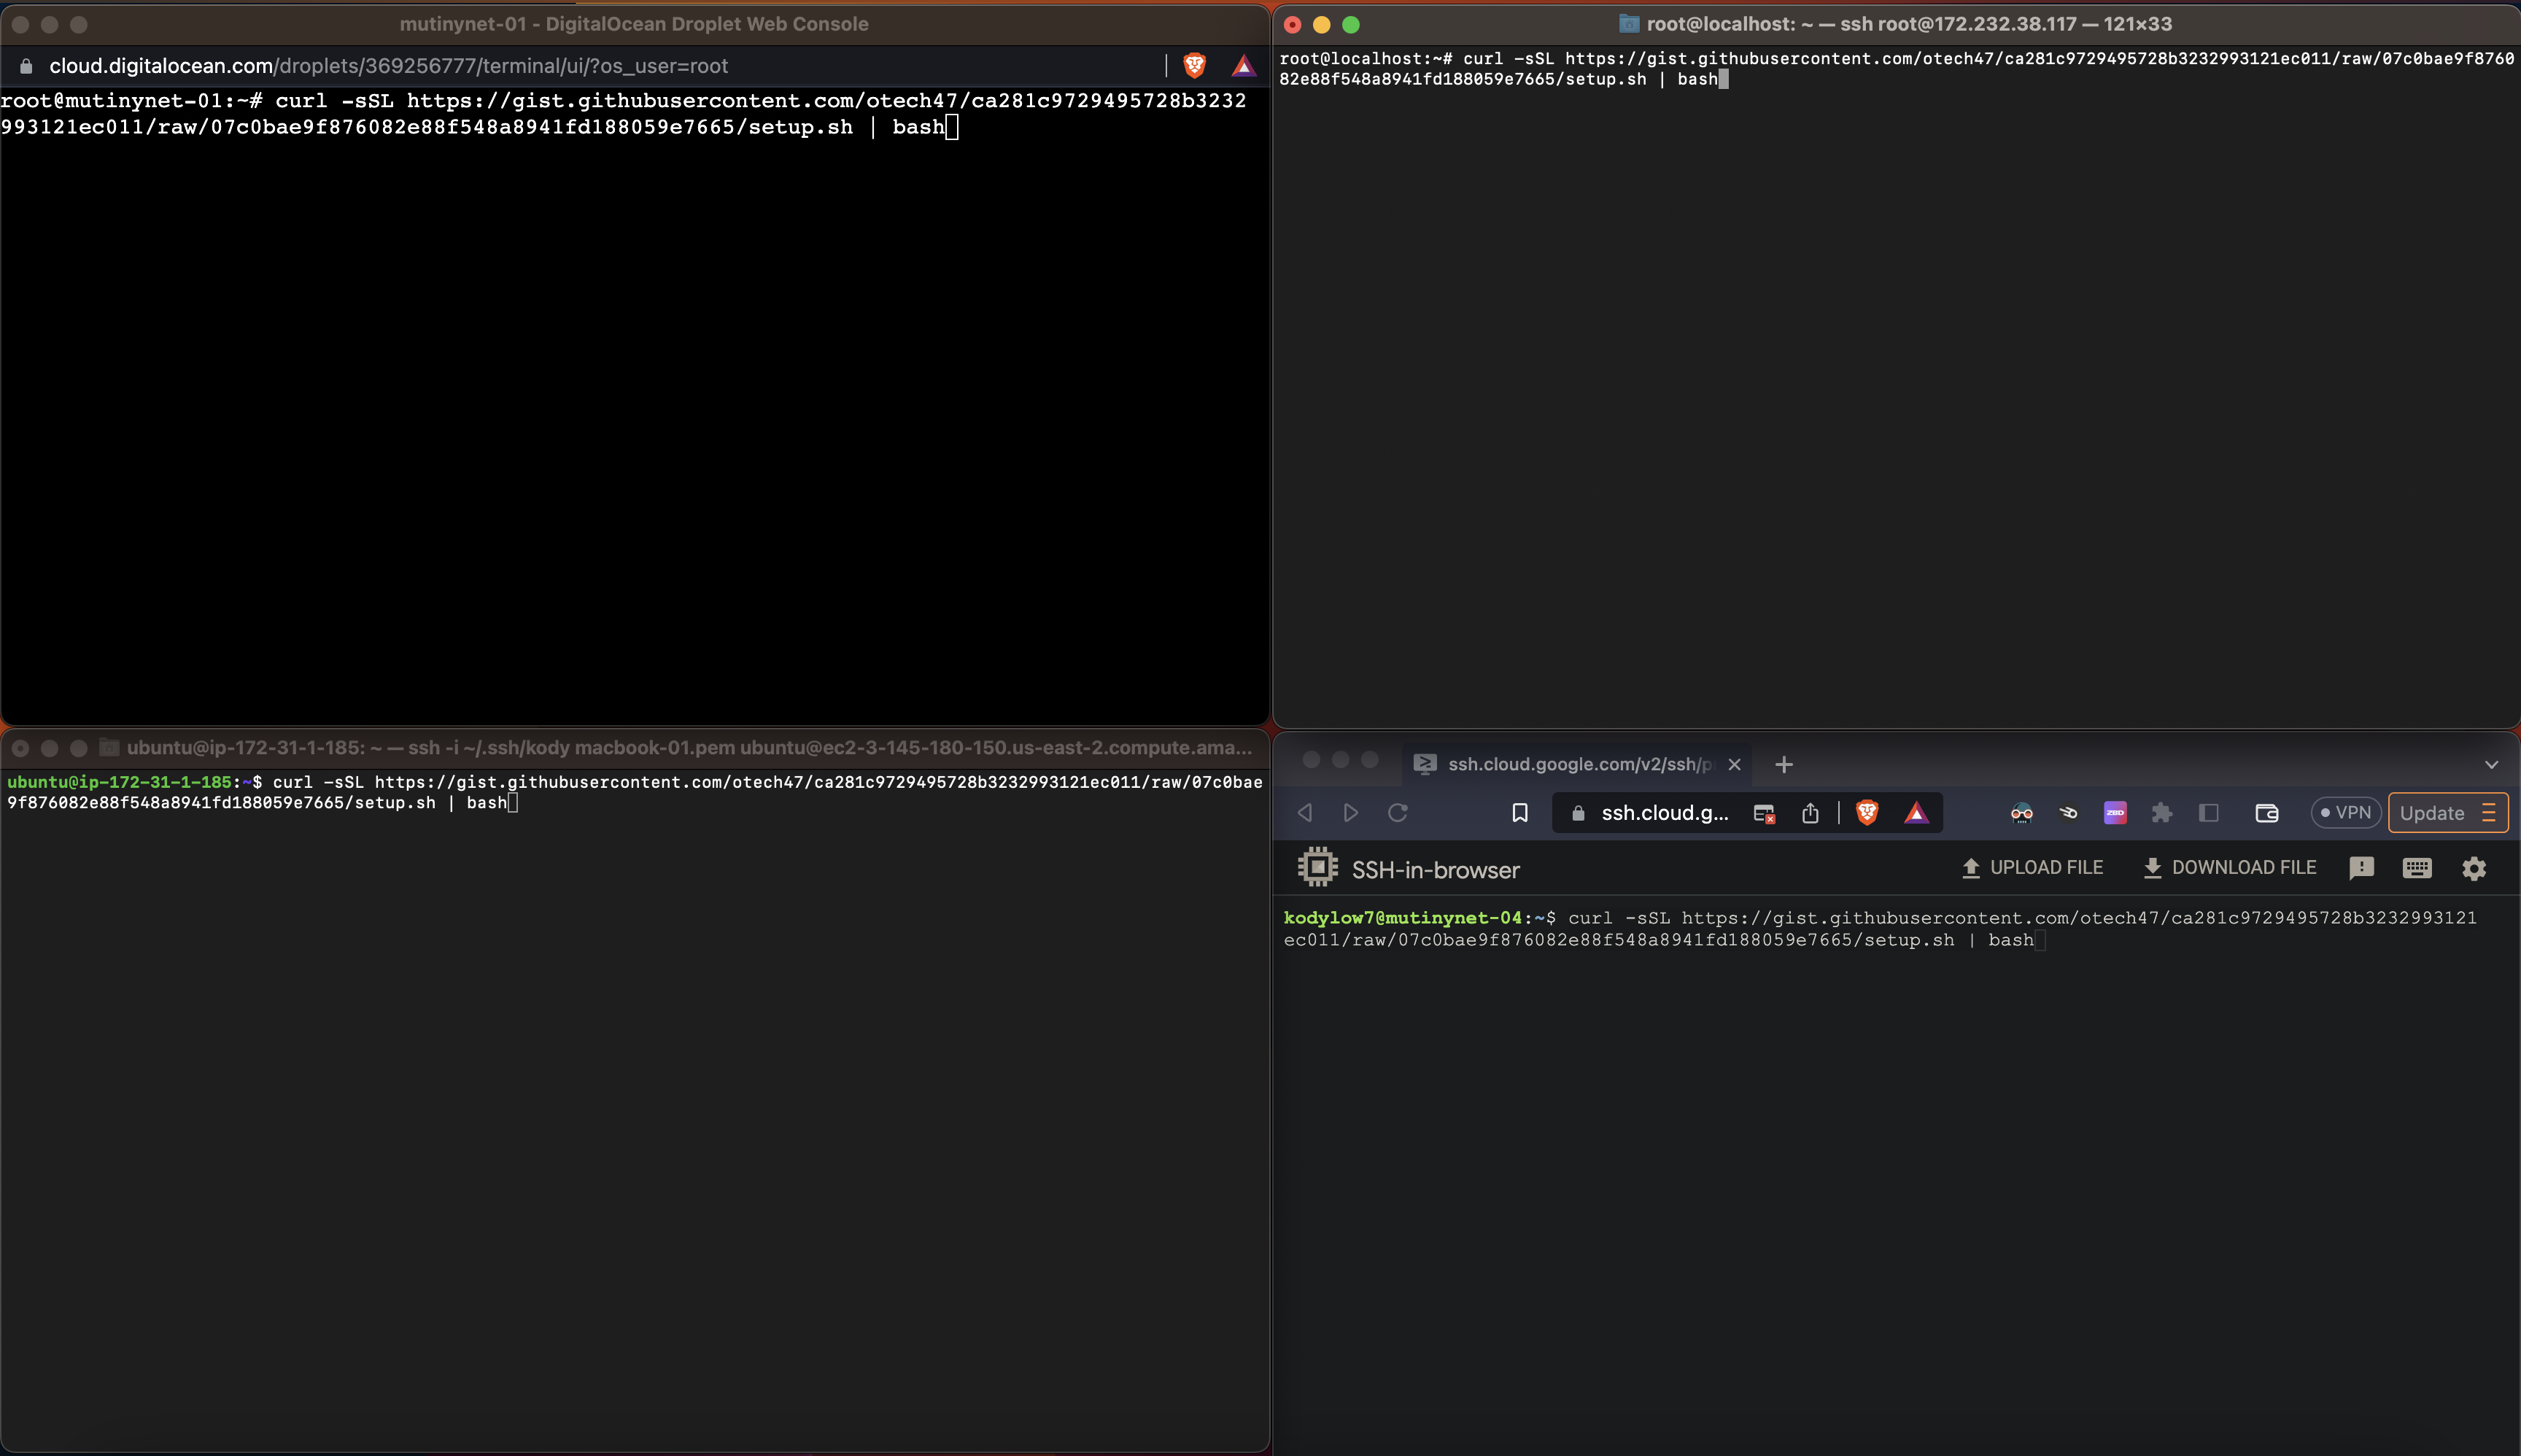This screenshot has height=1456, width=2521.
Task: Click the goggles-face extension icon
Action: [2021, 813]
